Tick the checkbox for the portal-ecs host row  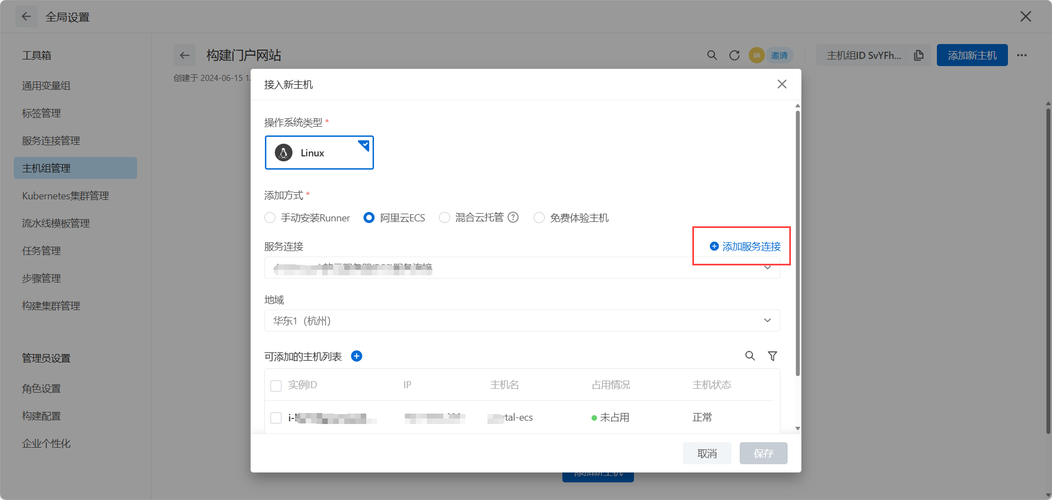click(x=276, y=417)
